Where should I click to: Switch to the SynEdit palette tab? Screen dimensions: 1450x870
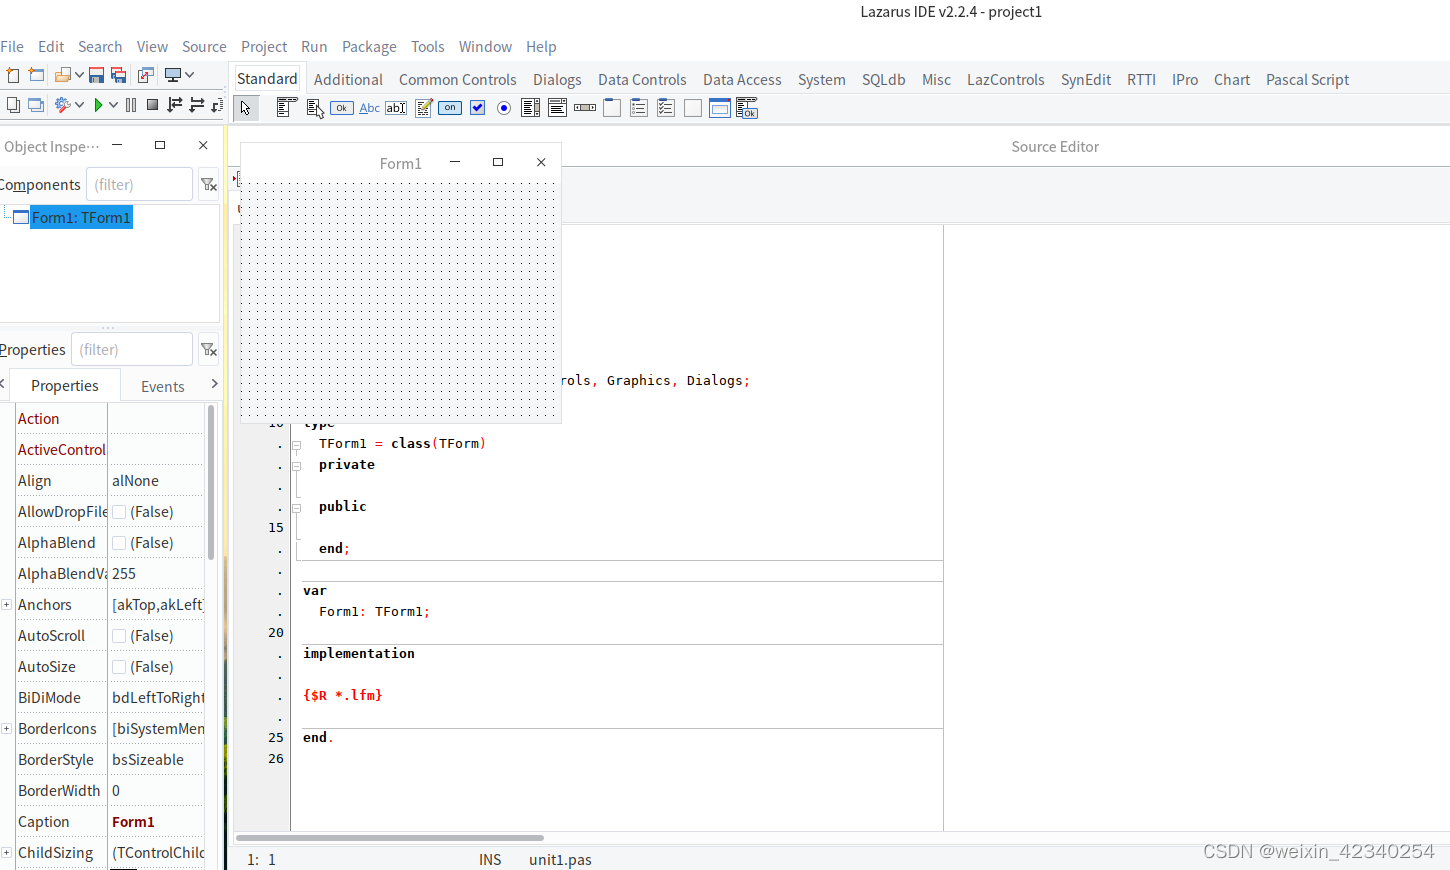pyautogui.click(x=1086, y=79)
